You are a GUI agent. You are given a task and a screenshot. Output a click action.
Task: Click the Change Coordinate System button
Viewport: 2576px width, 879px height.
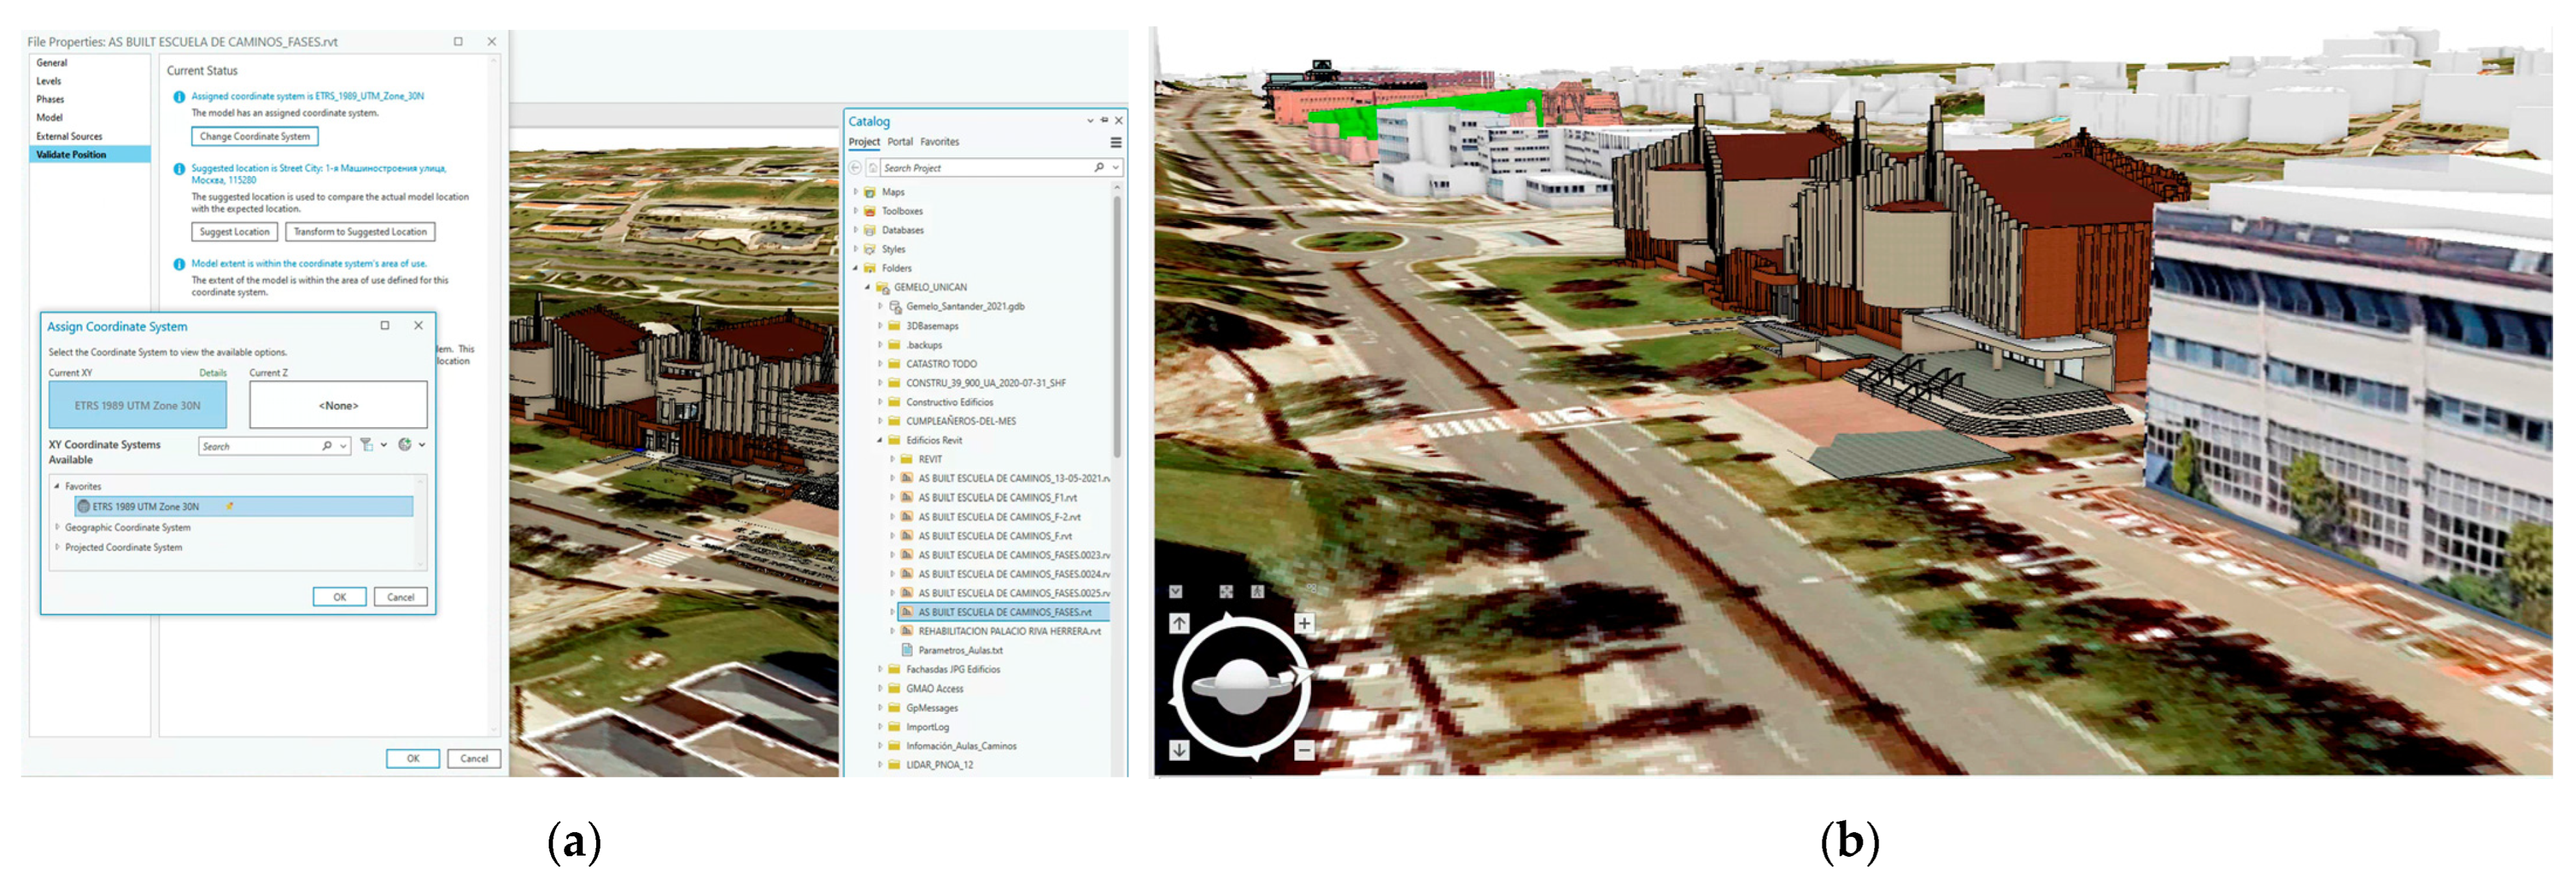(x=255, y=136)
